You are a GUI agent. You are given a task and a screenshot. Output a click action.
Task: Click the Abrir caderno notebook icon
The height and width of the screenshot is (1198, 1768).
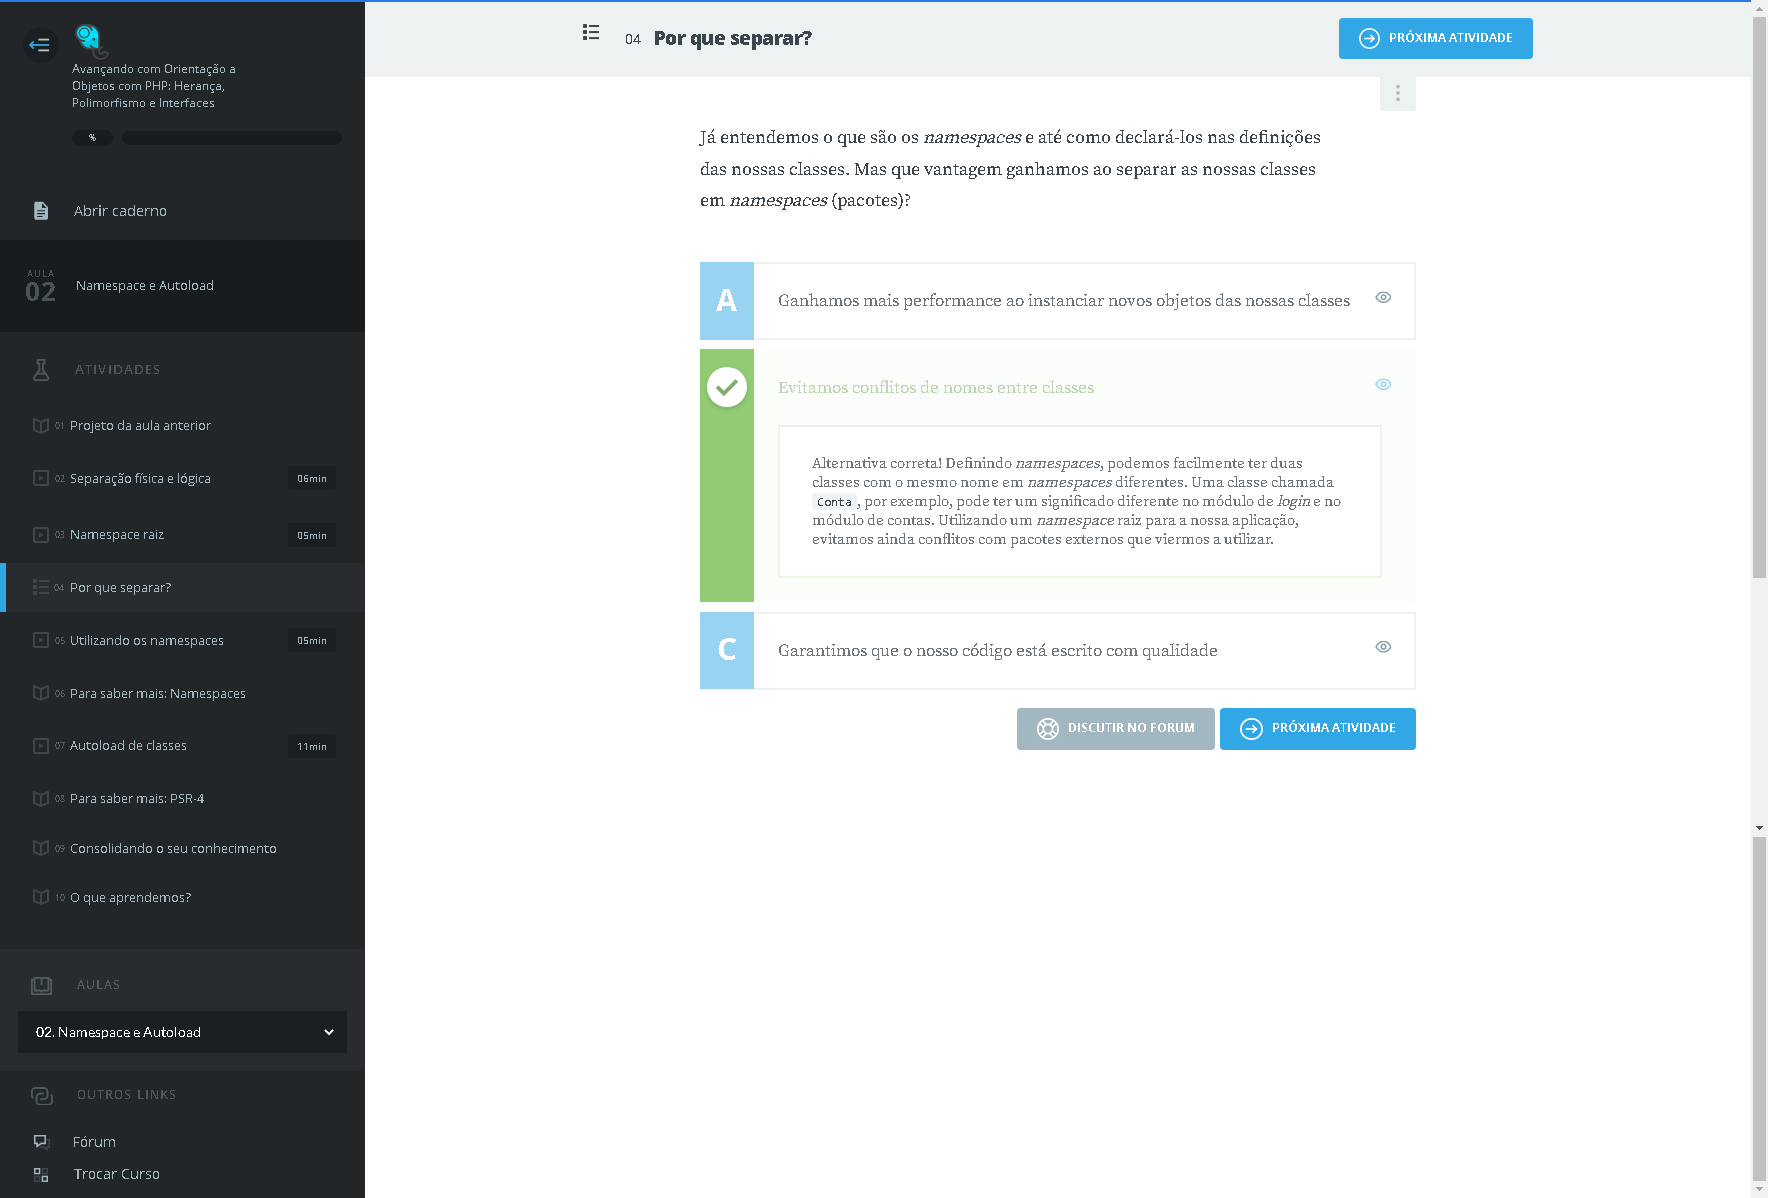pos(41,211)
